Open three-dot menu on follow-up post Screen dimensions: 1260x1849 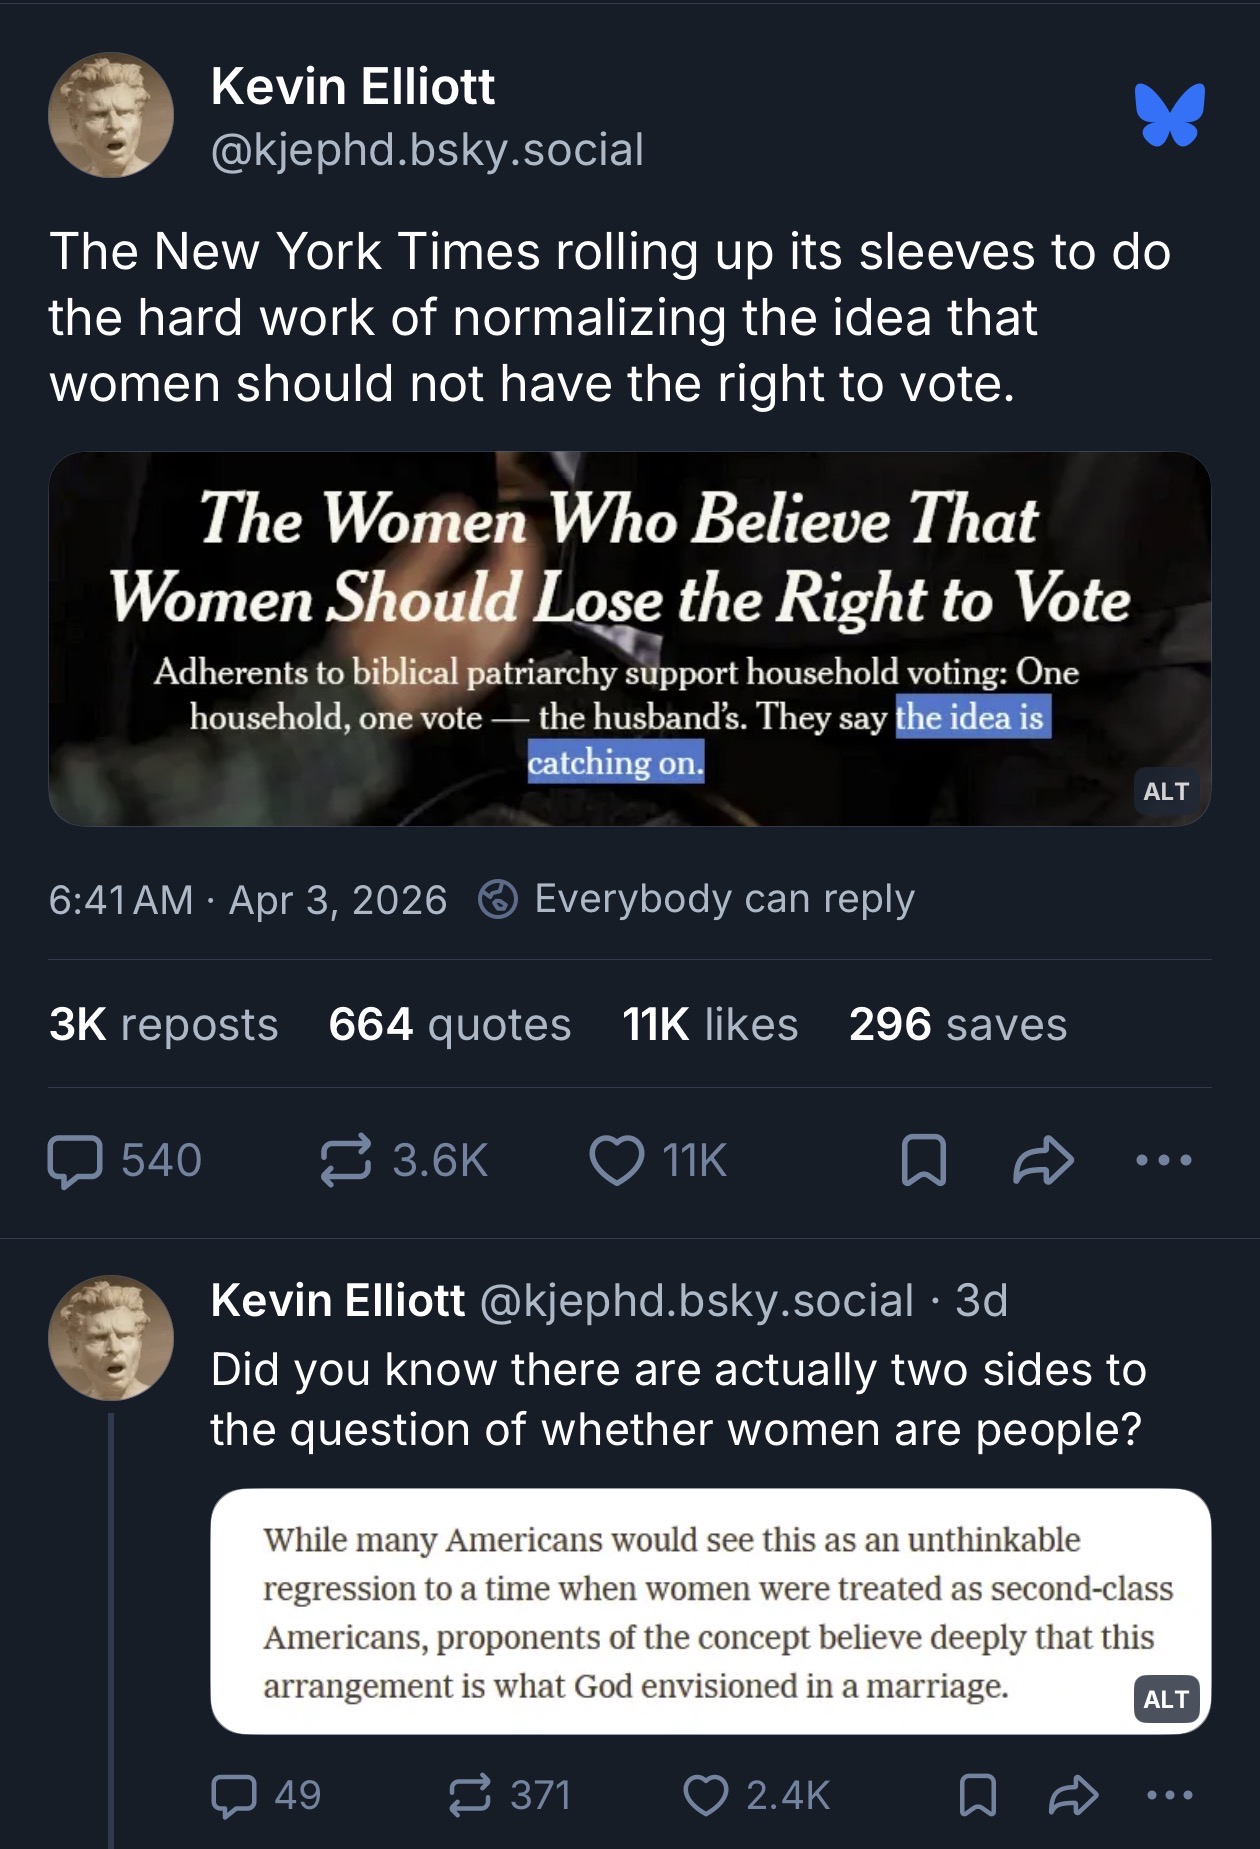coord(1169,1795)
